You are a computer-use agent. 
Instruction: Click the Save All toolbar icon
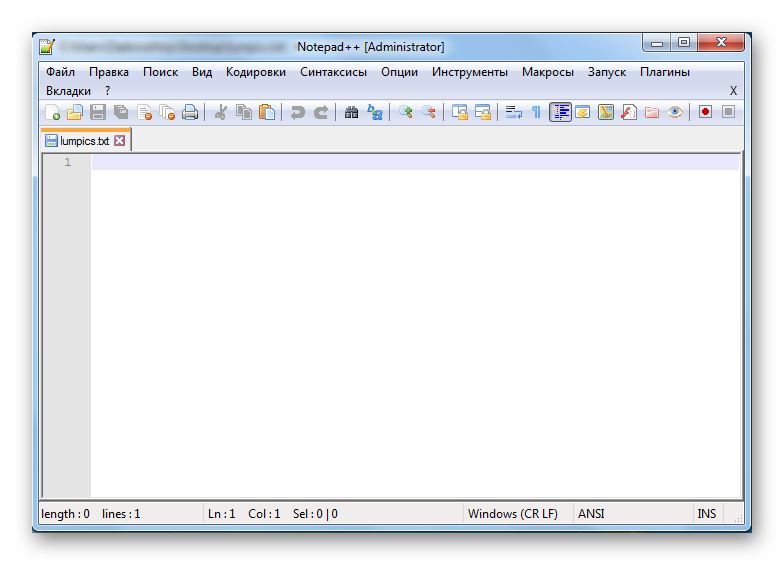click(121, 112)
